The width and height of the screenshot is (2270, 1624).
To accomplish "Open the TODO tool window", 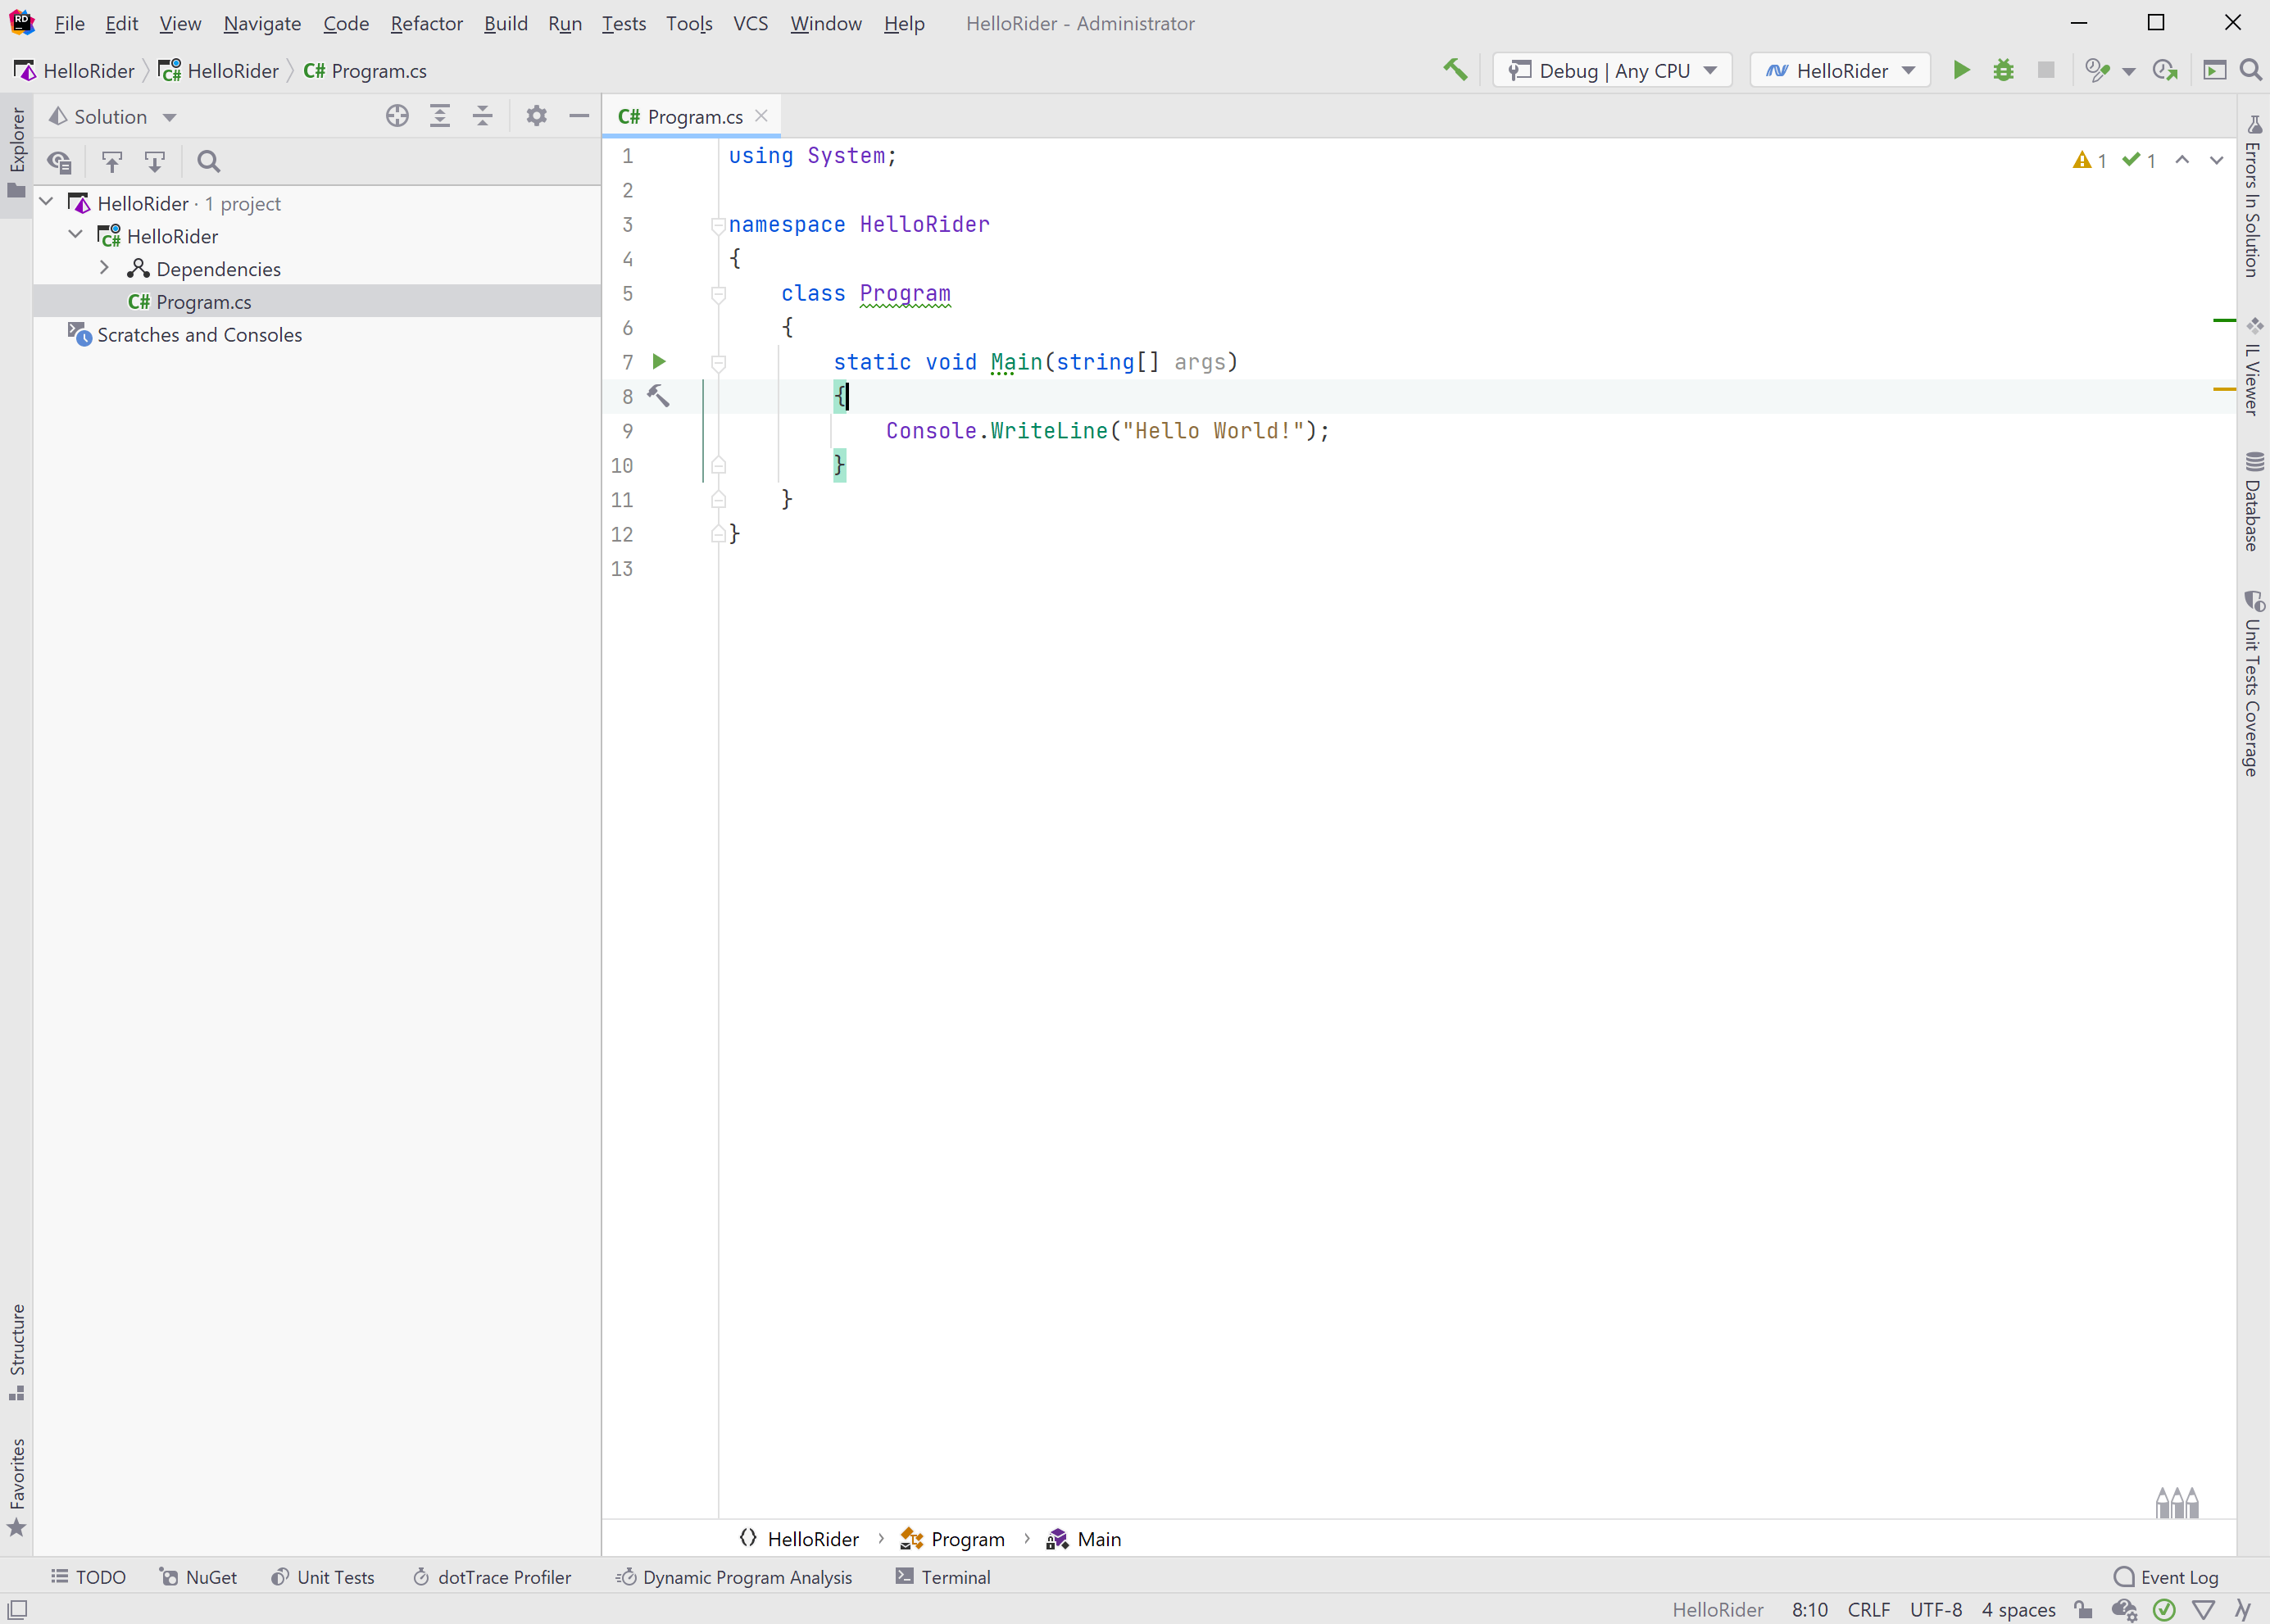I will 88,1577.
